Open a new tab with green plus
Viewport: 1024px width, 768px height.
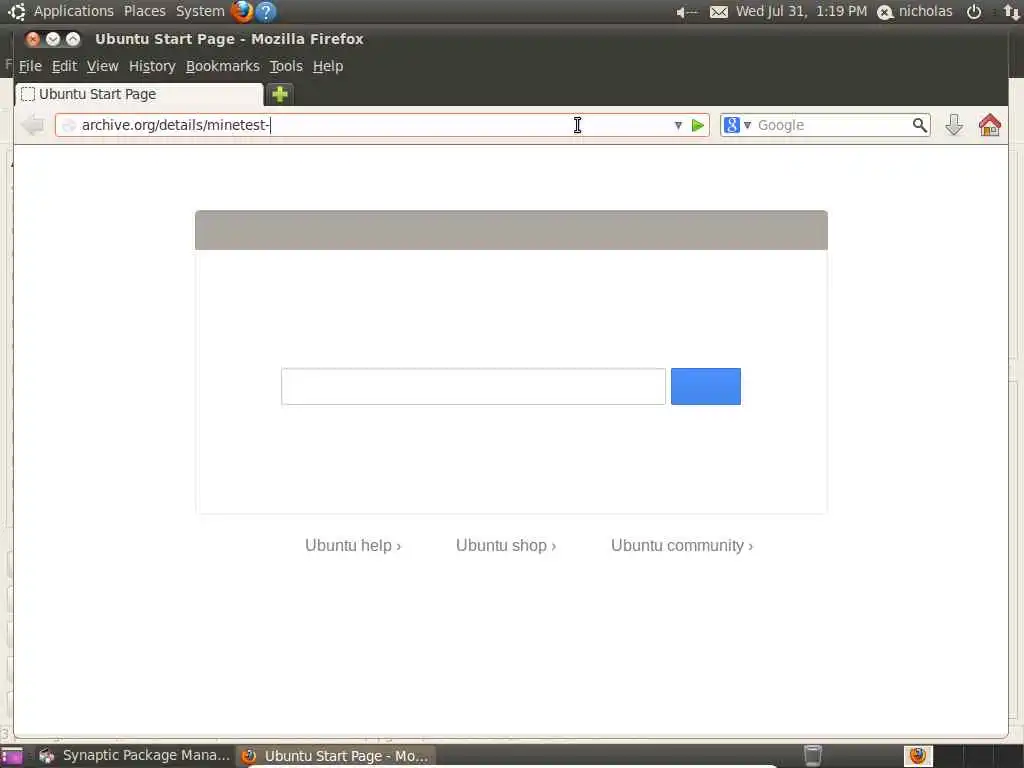[x=280, y=94]
